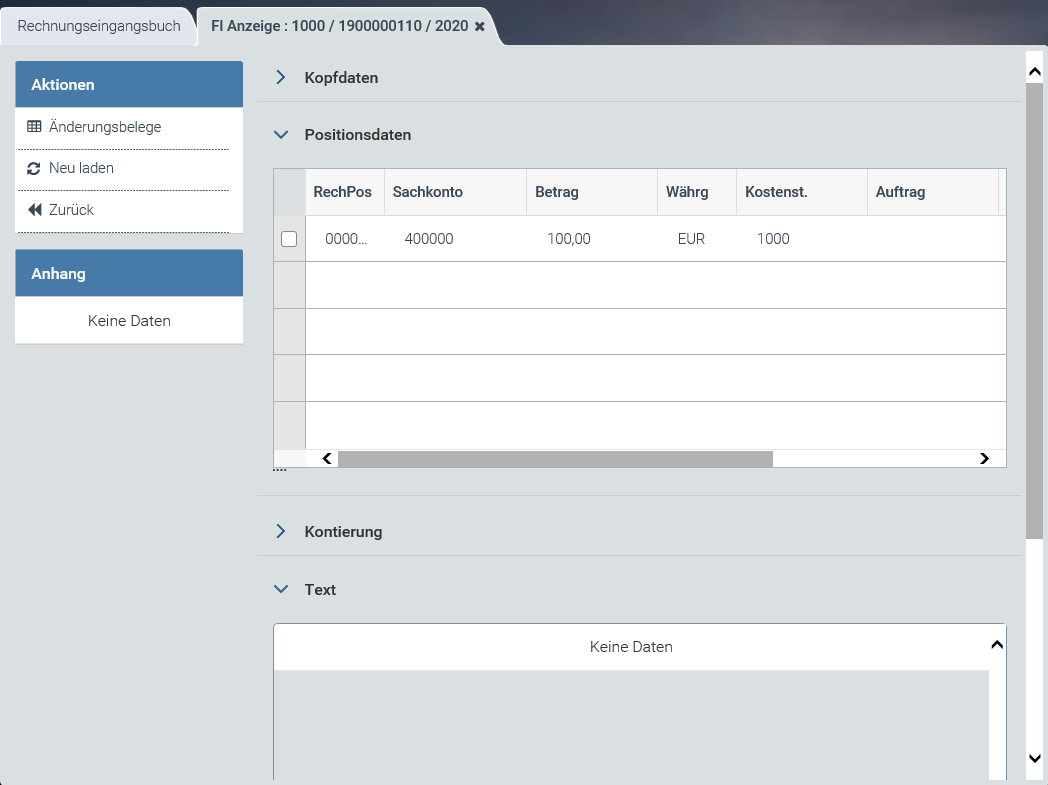Collapse the Text section
Screen dimensions: 1048x785
point(281,590)
